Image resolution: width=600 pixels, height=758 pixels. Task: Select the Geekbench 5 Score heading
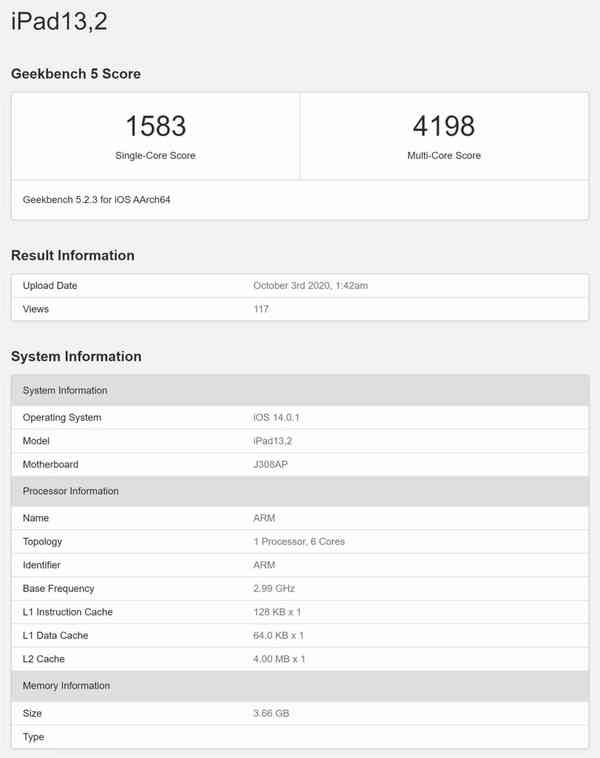tap(76, 73)
